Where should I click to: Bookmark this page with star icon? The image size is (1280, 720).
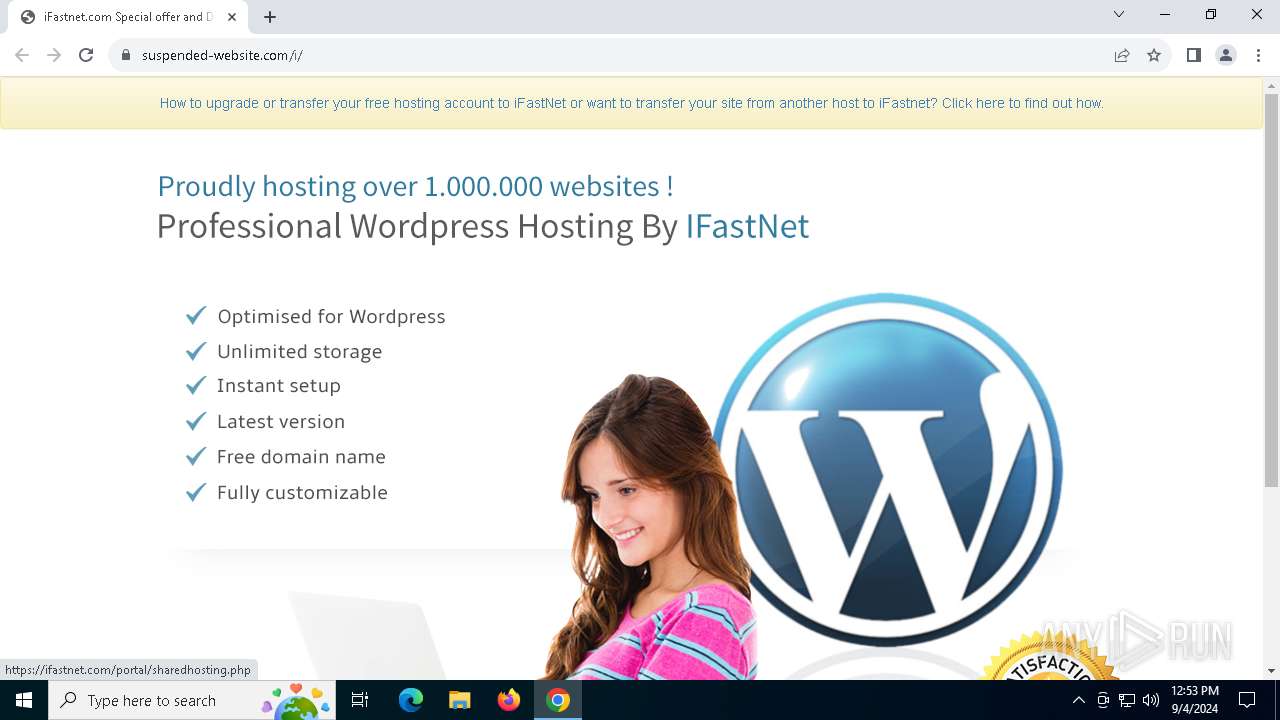coord(1154,55)
